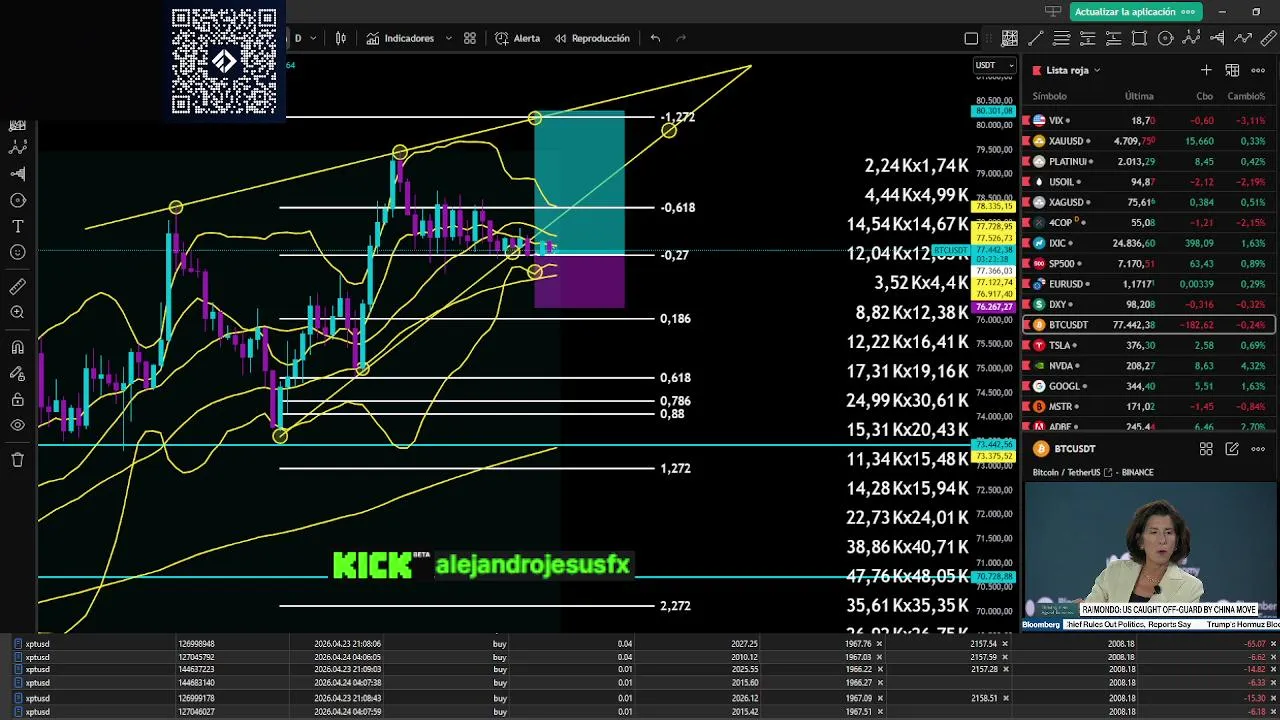
Task: Toggle magnet mode in left sidebar
Action: [x=17, y=347]
